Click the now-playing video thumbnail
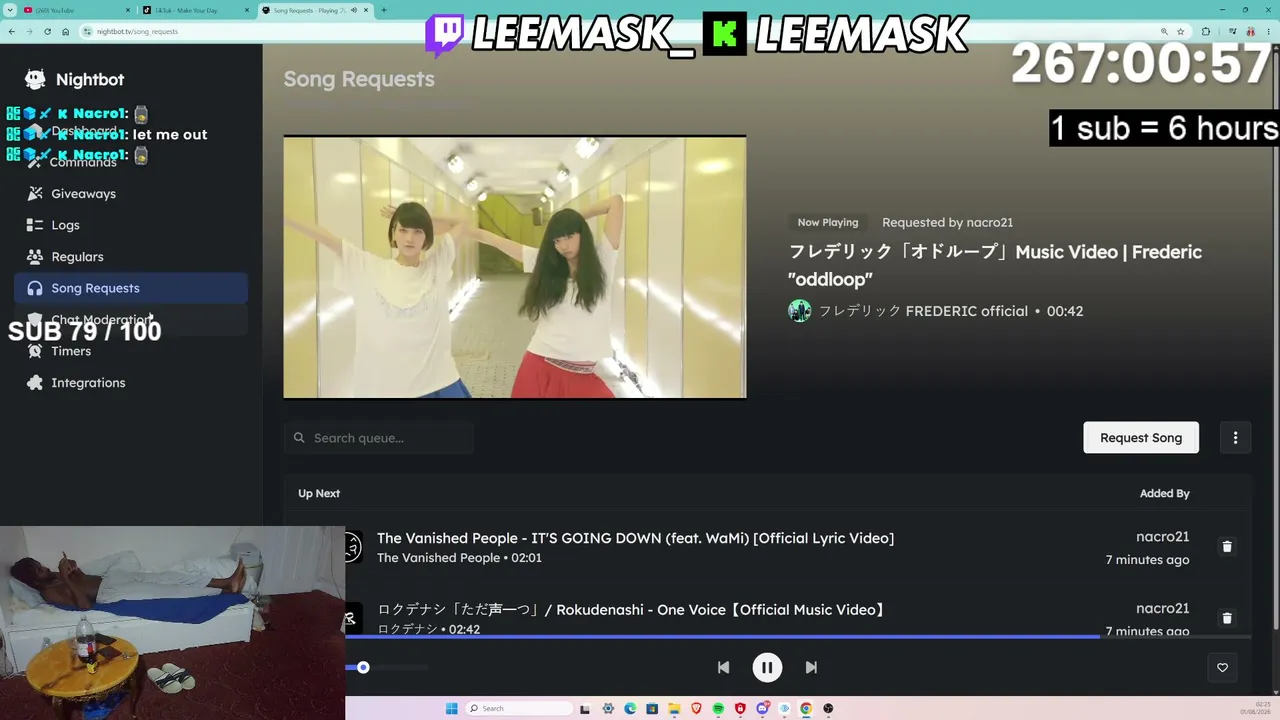This screenshot has width=1280, height=720. [515, 267]
